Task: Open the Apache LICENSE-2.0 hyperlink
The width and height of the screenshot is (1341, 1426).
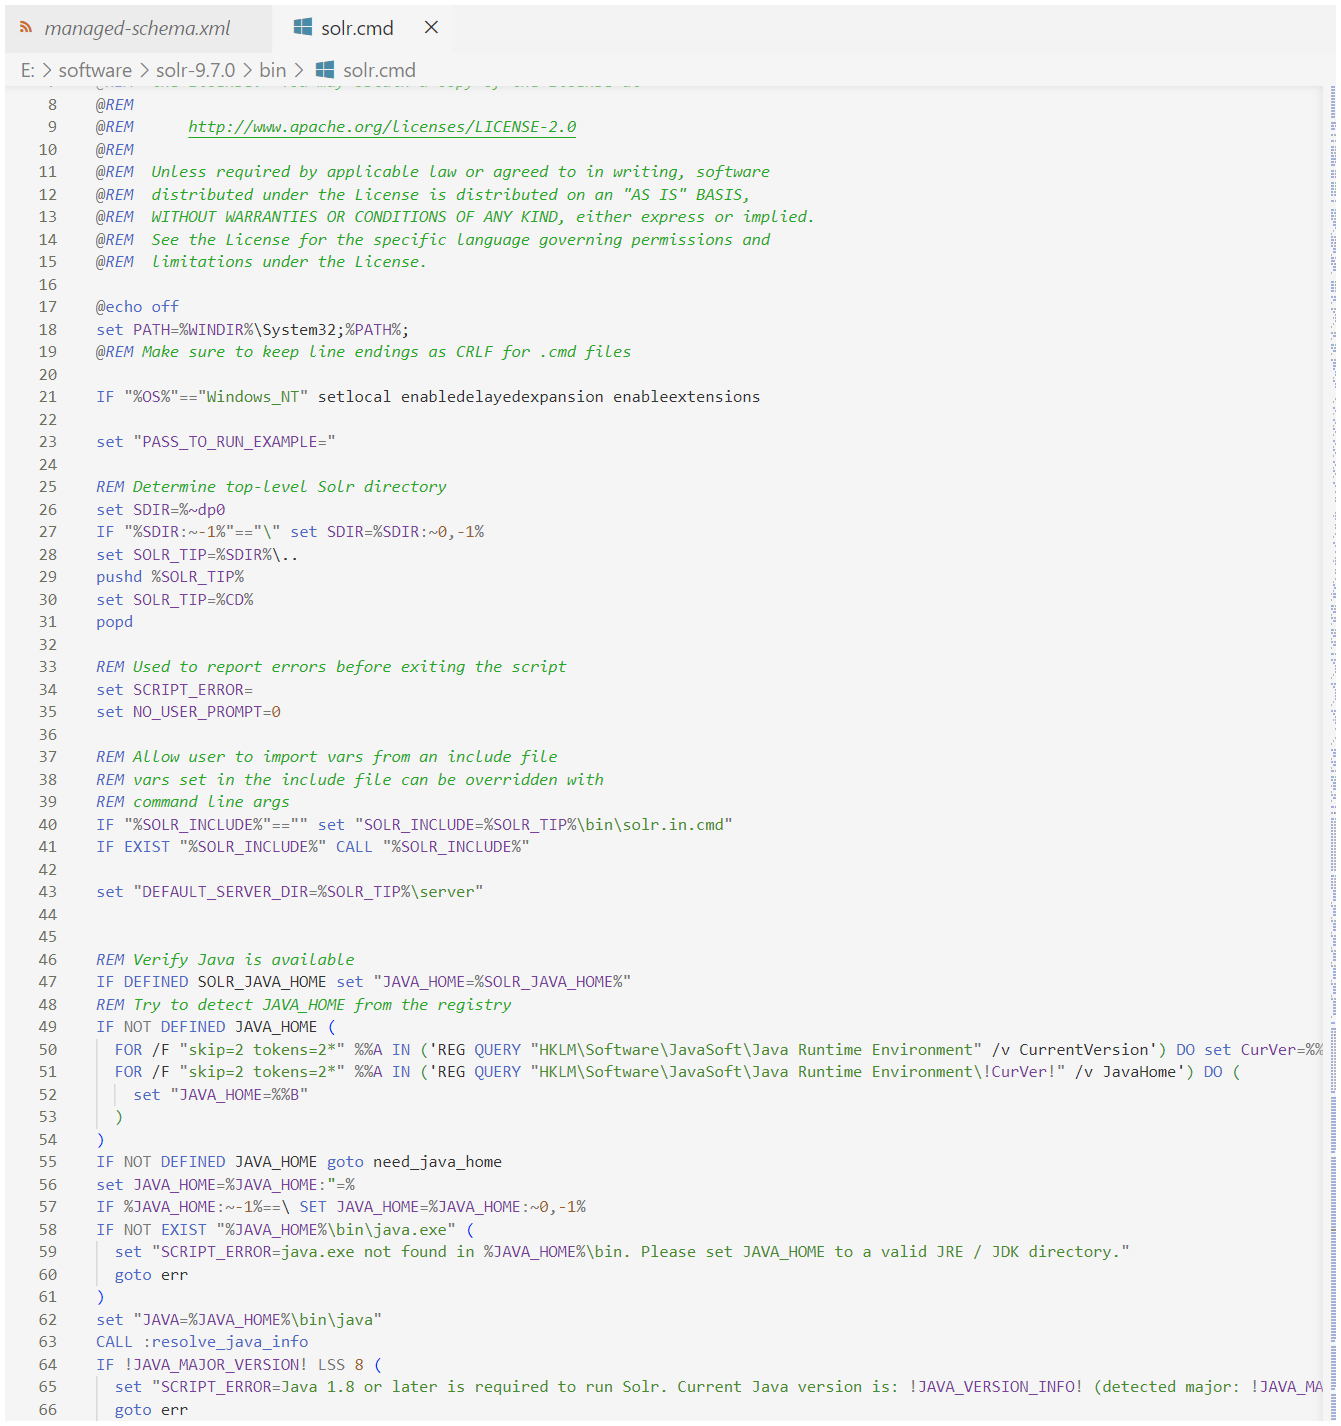Action: click(x=382, y=127)
